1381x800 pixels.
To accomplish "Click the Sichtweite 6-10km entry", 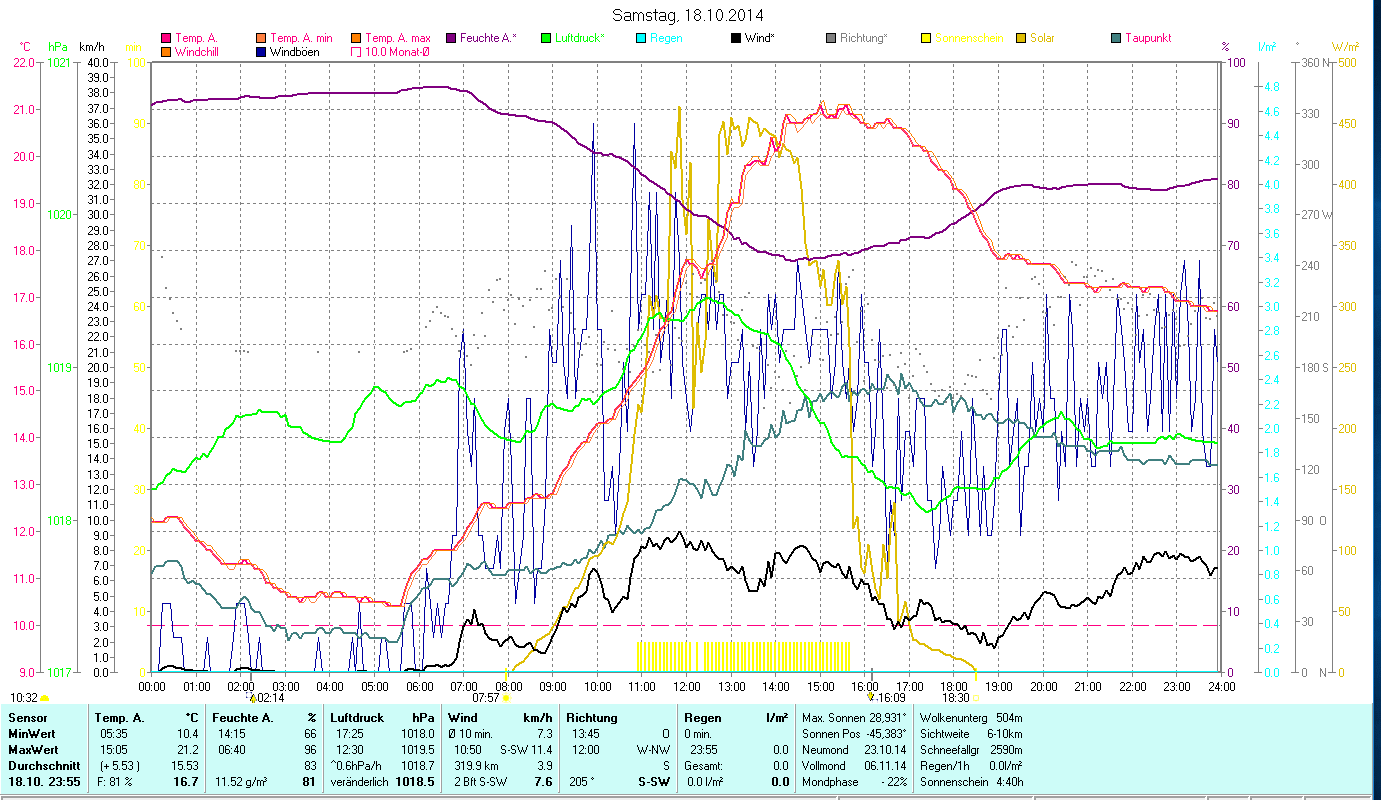I will point(972,734).
